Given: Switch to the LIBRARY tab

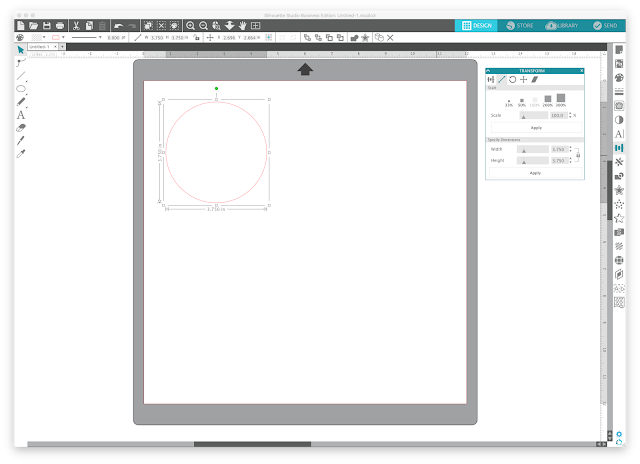Looking at the screenshot, I should coord(562,26).
